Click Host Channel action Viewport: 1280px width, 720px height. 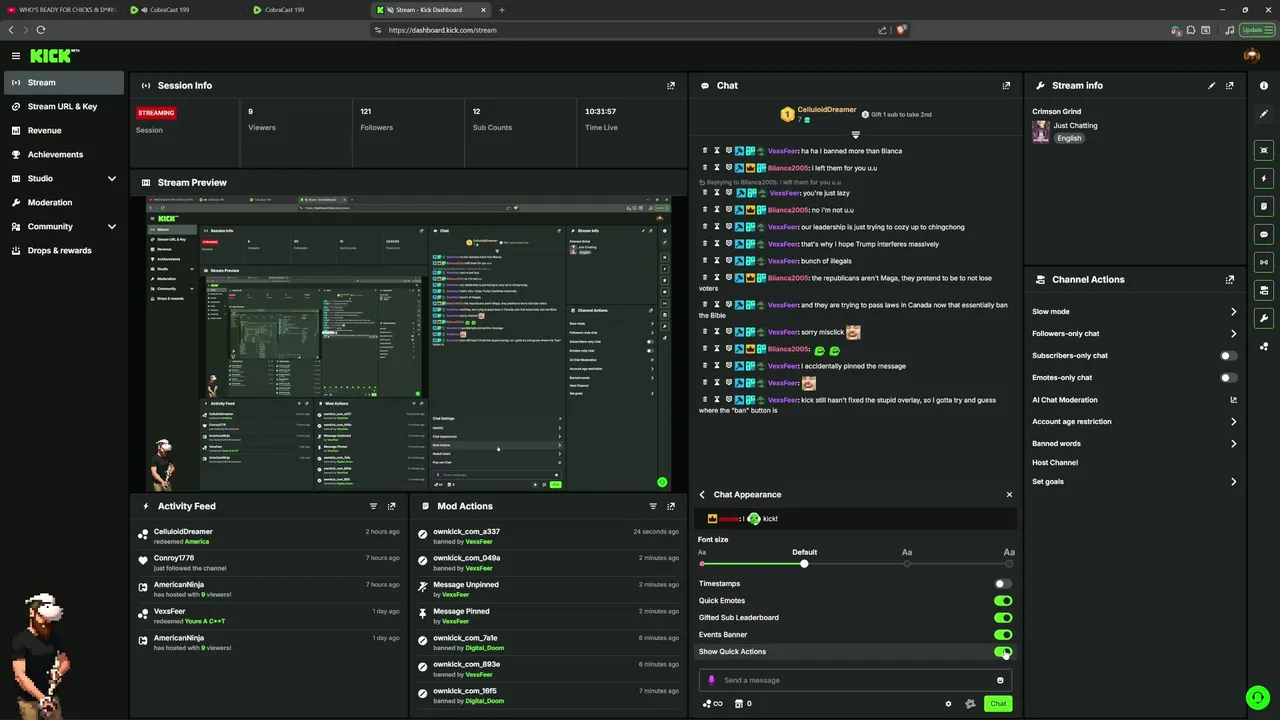[x=1055, y=463]
